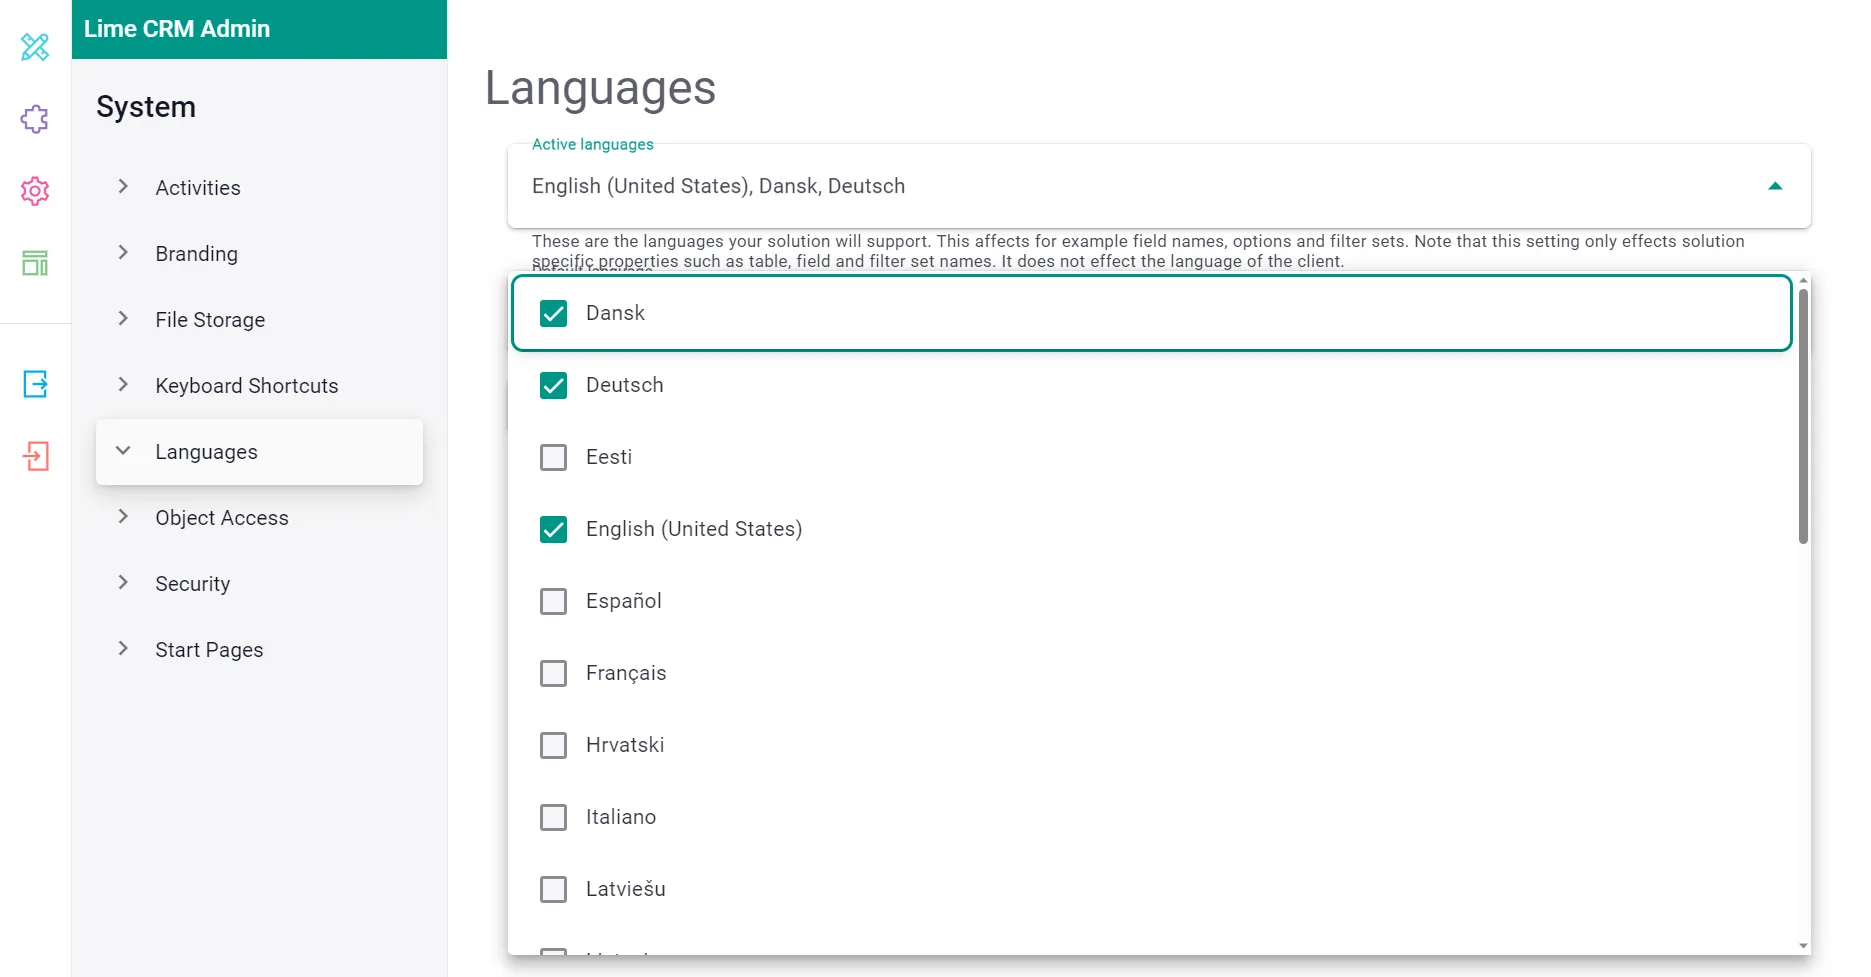Screen dimensions: 1871x977
Task: Select File Storage in the sidebar
Action: point(210,319)
